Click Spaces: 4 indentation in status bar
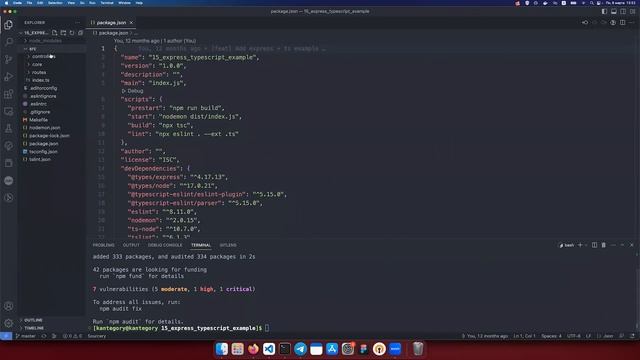Screen dimensions: 640x360 (x=551, y=336)
